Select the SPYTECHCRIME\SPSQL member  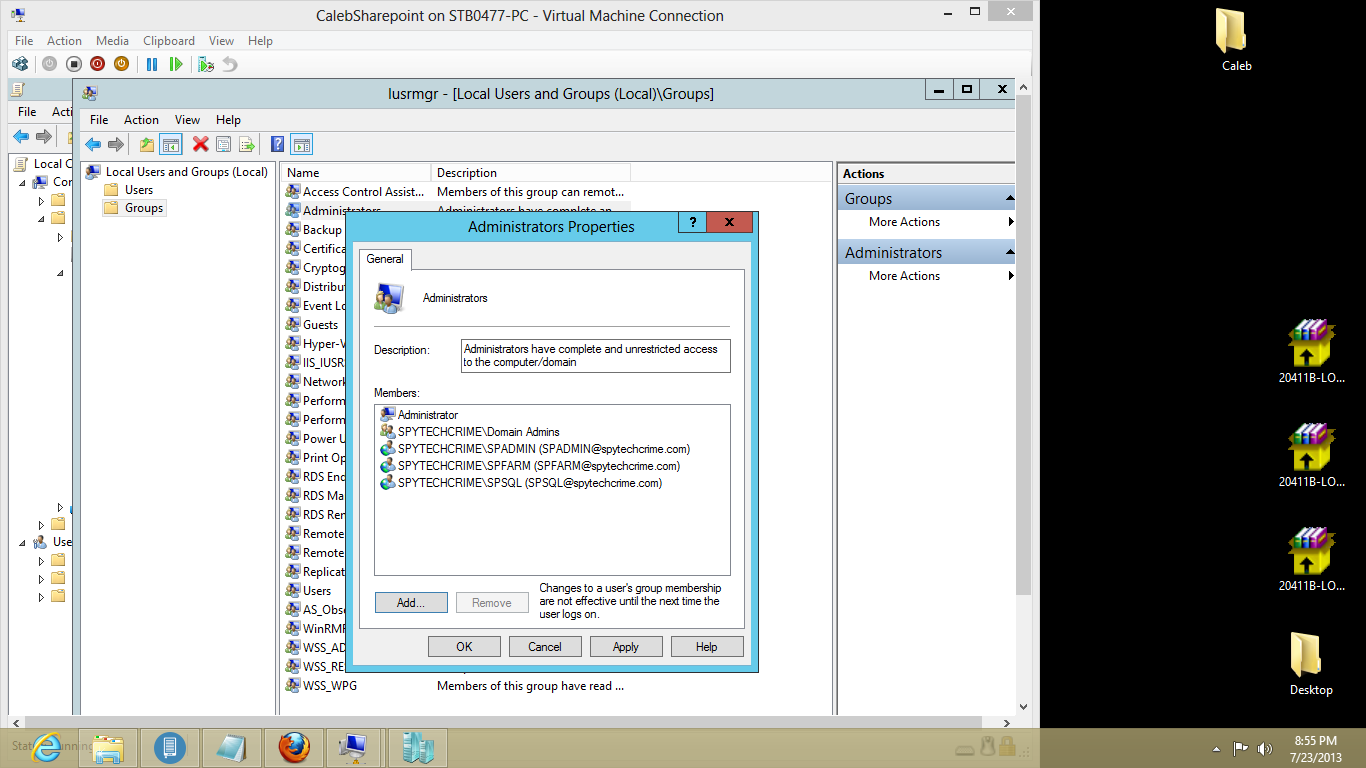521,483
